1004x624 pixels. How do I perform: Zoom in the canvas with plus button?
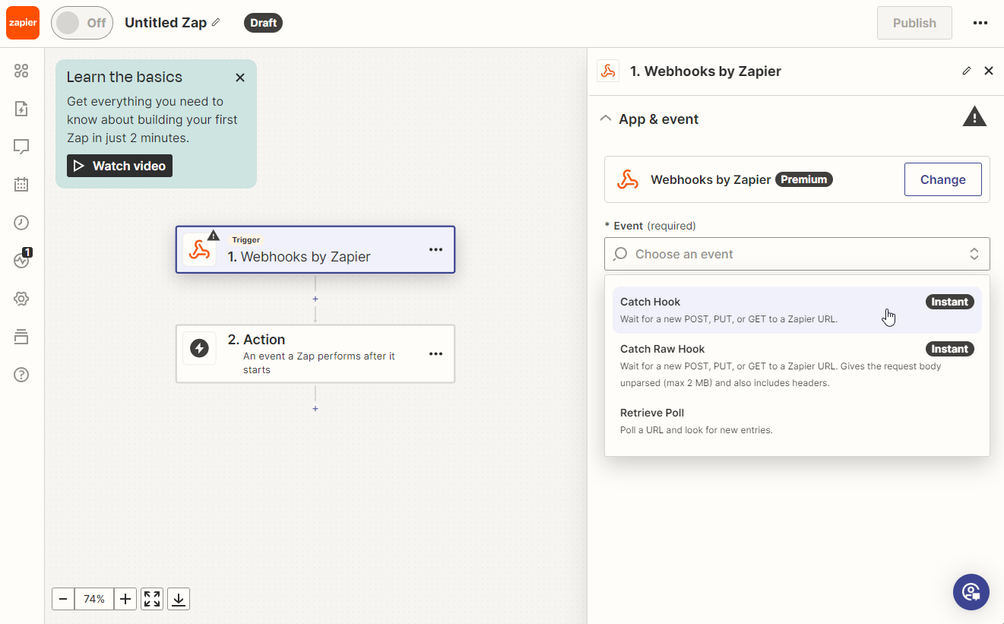[x=126, y=599]
